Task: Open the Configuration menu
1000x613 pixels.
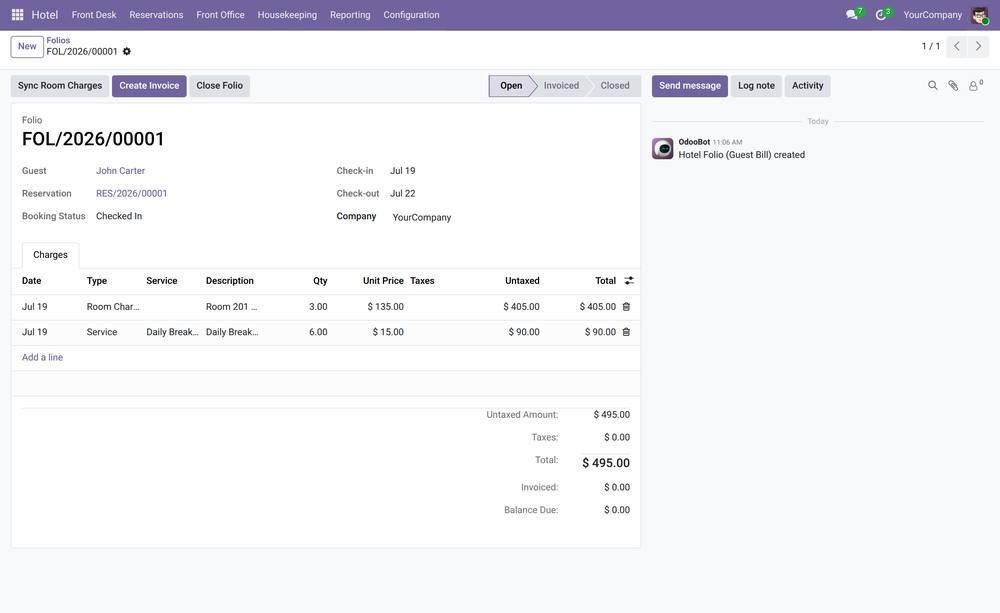Action: click(x=411, y=15)
